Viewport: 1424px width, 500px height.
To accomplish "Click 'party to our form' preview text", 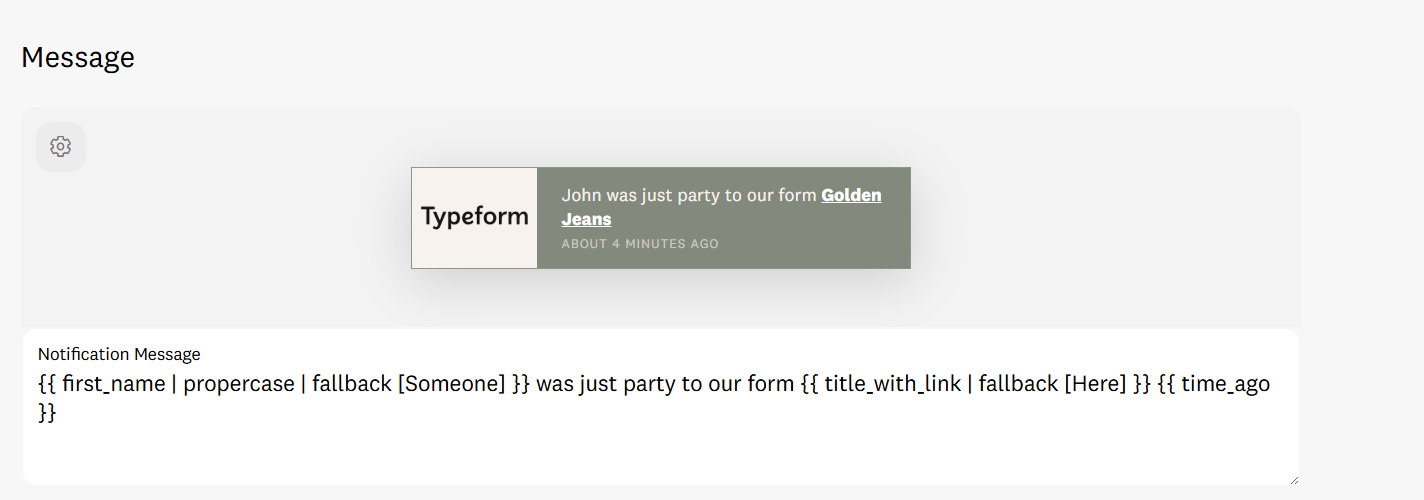I will pos(750,195).
